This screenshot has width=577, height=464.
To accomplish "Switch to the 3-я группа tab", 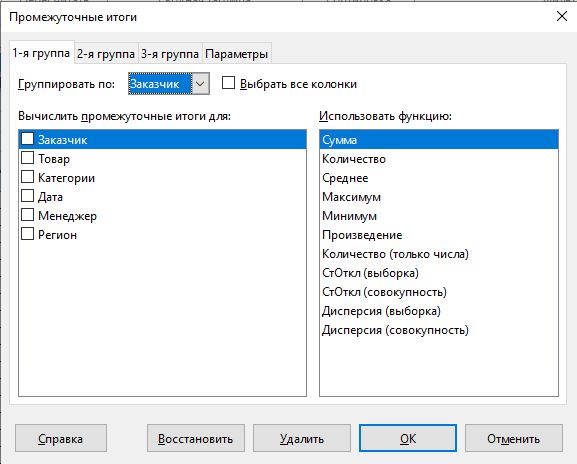I will (x=170, y=54).
